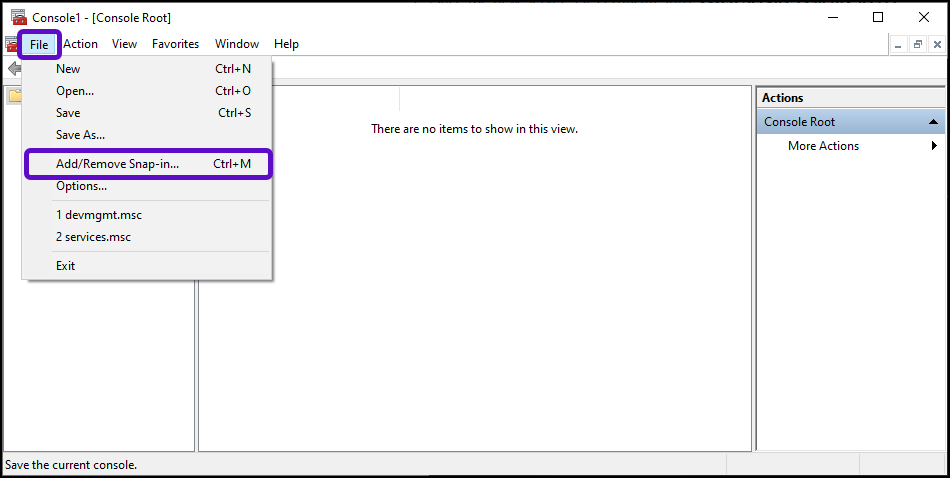Open Options... from the File menu
The image size is (950, 478).
81,186
